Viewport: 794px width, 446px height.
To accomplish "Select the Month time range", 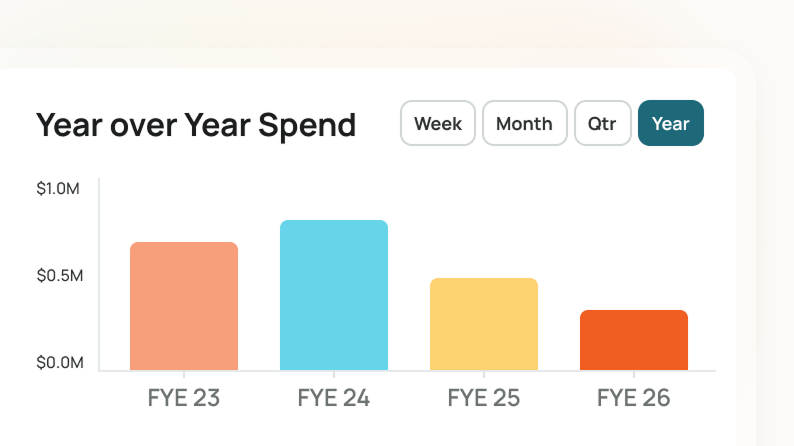I will pyautogui.click(x=524, y=124).
